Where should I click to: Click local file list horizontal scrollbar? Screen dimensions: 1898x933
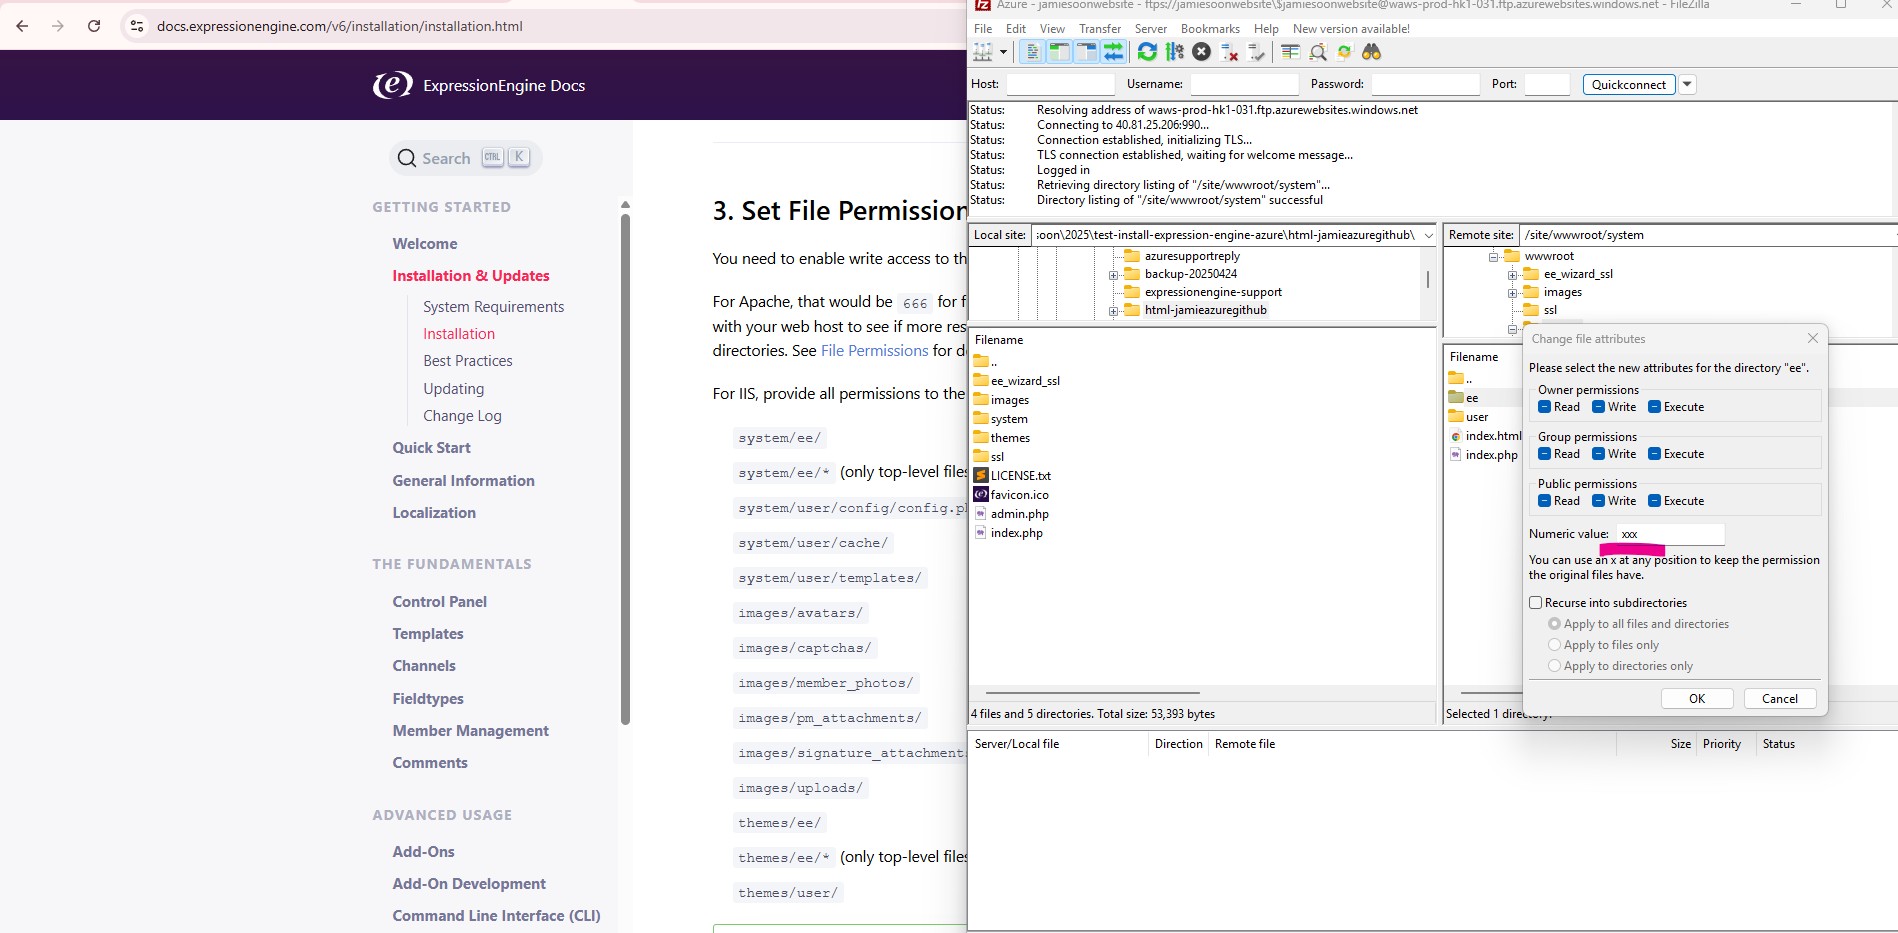(1093, 692)
